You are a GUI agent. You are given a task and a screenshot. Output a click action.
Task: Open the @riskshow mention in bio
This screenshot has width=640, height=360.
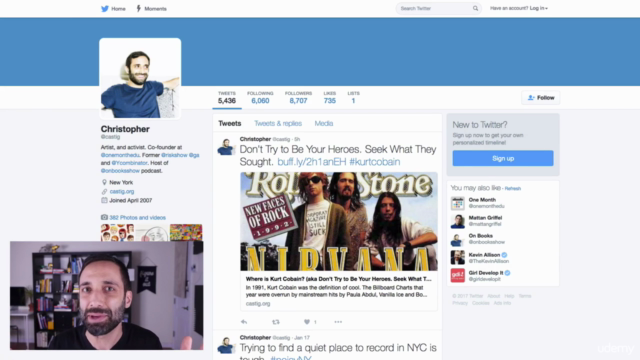(x=174, y=155)
